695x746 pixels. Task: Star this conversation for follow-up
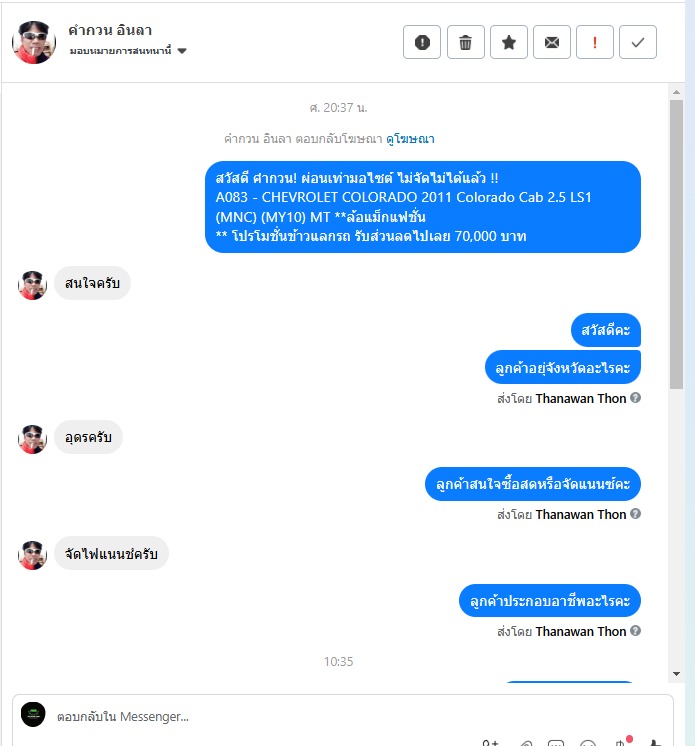[x=509, y=42]
